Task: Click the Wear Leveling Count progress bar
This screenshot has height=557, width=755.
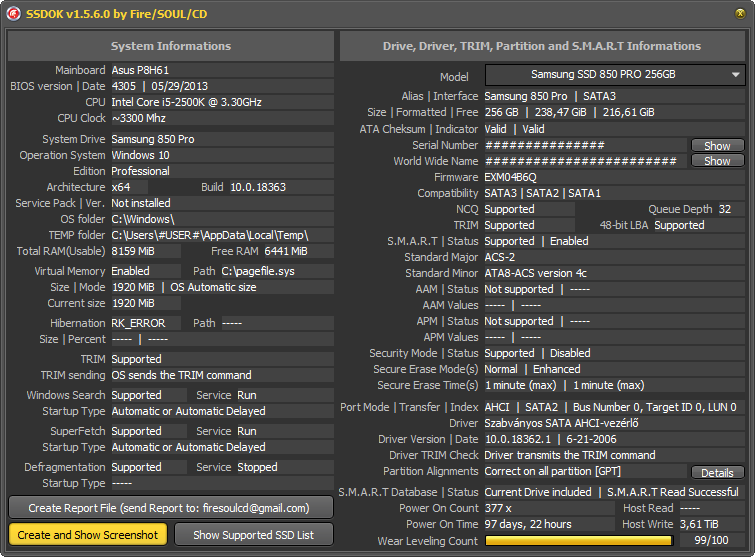Action: [579, 541]
